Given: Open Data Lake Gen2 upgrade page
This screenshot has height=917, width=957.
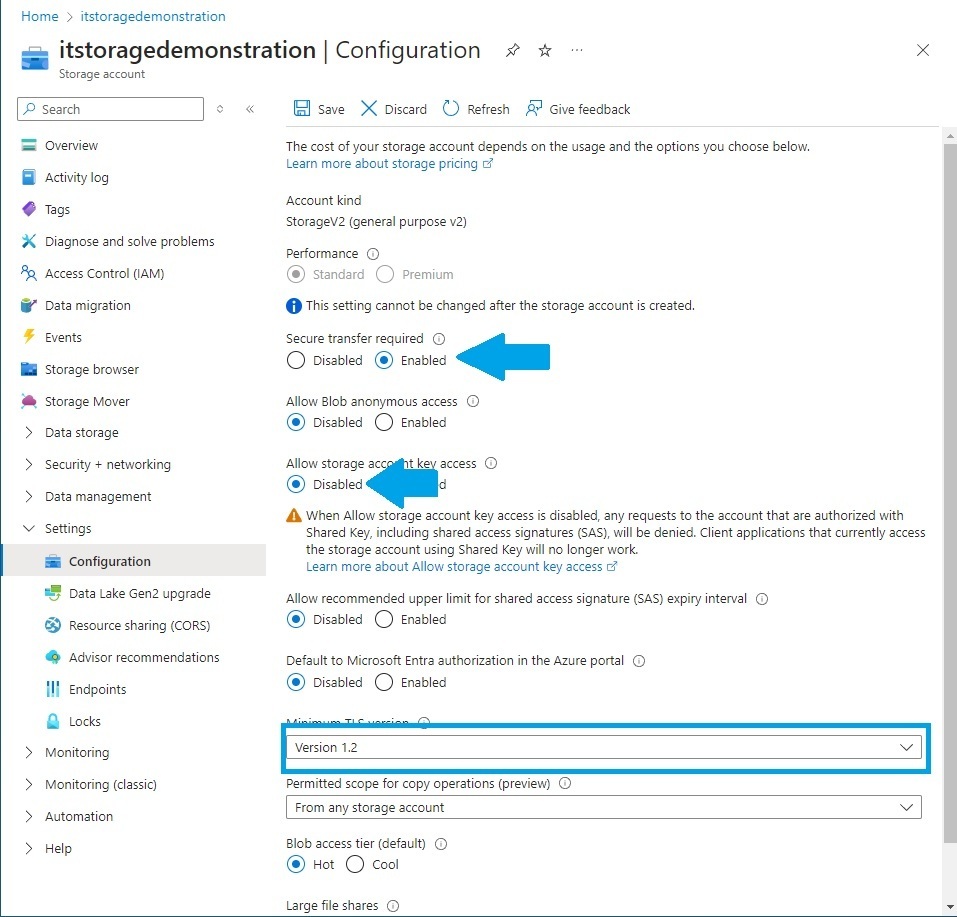Looking at the screenshot, I should coord(139,593).
